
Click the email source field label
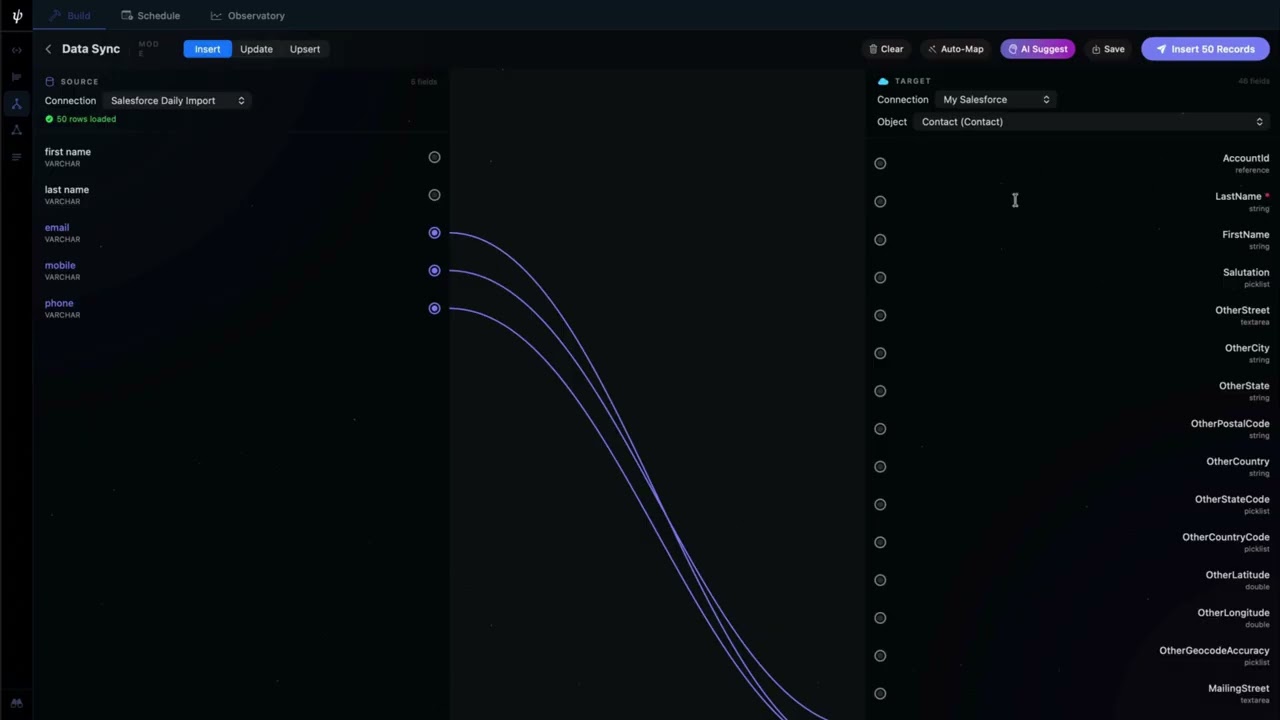click(x=57, y=228)
